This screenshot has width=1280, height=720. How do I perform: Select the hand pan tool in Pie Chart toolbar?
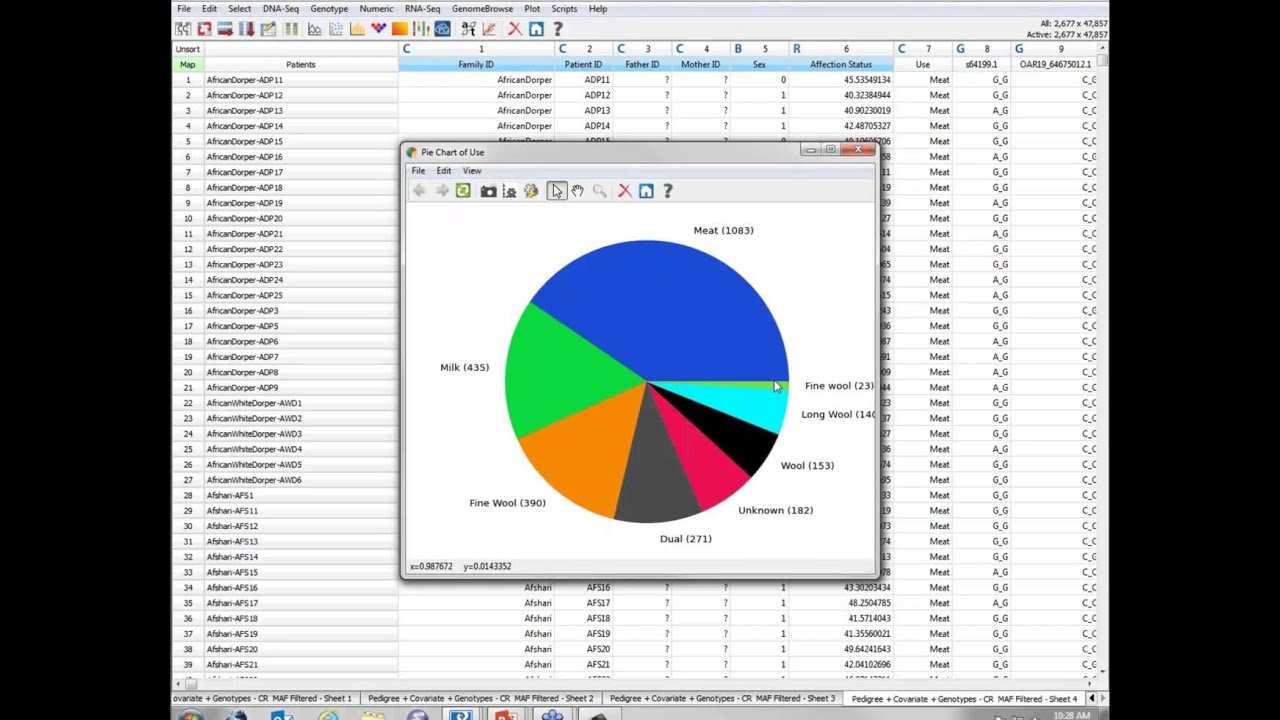coord(577,191)
